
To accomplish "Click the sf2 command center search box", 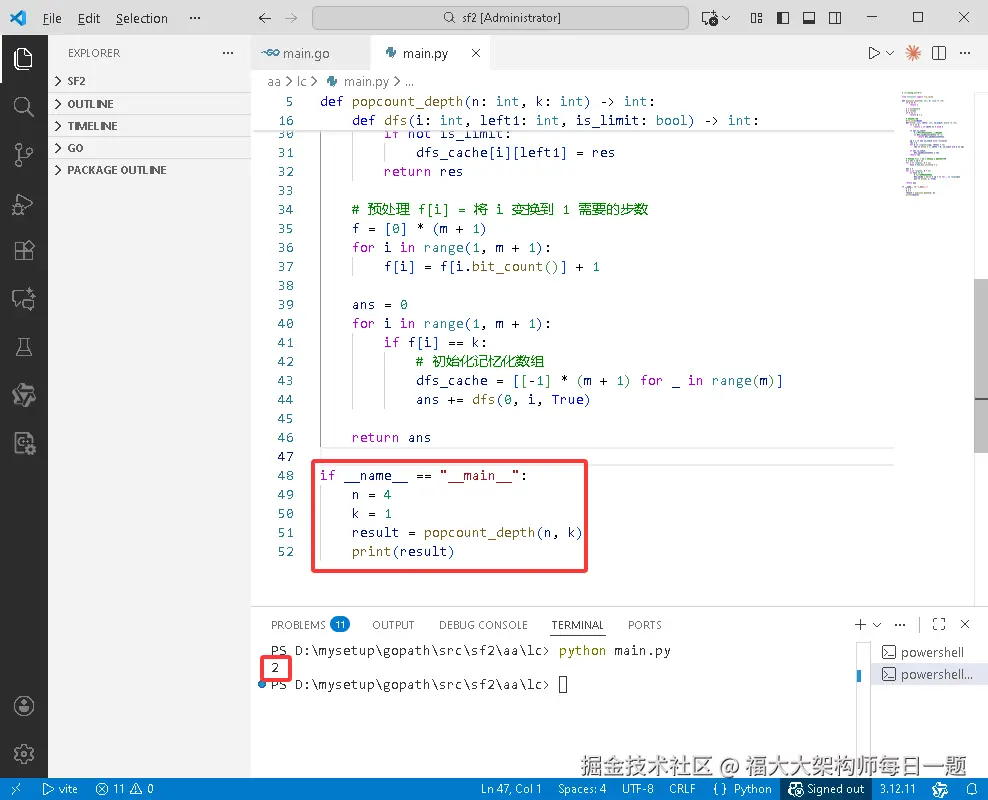I will click(x=500, y=18).
